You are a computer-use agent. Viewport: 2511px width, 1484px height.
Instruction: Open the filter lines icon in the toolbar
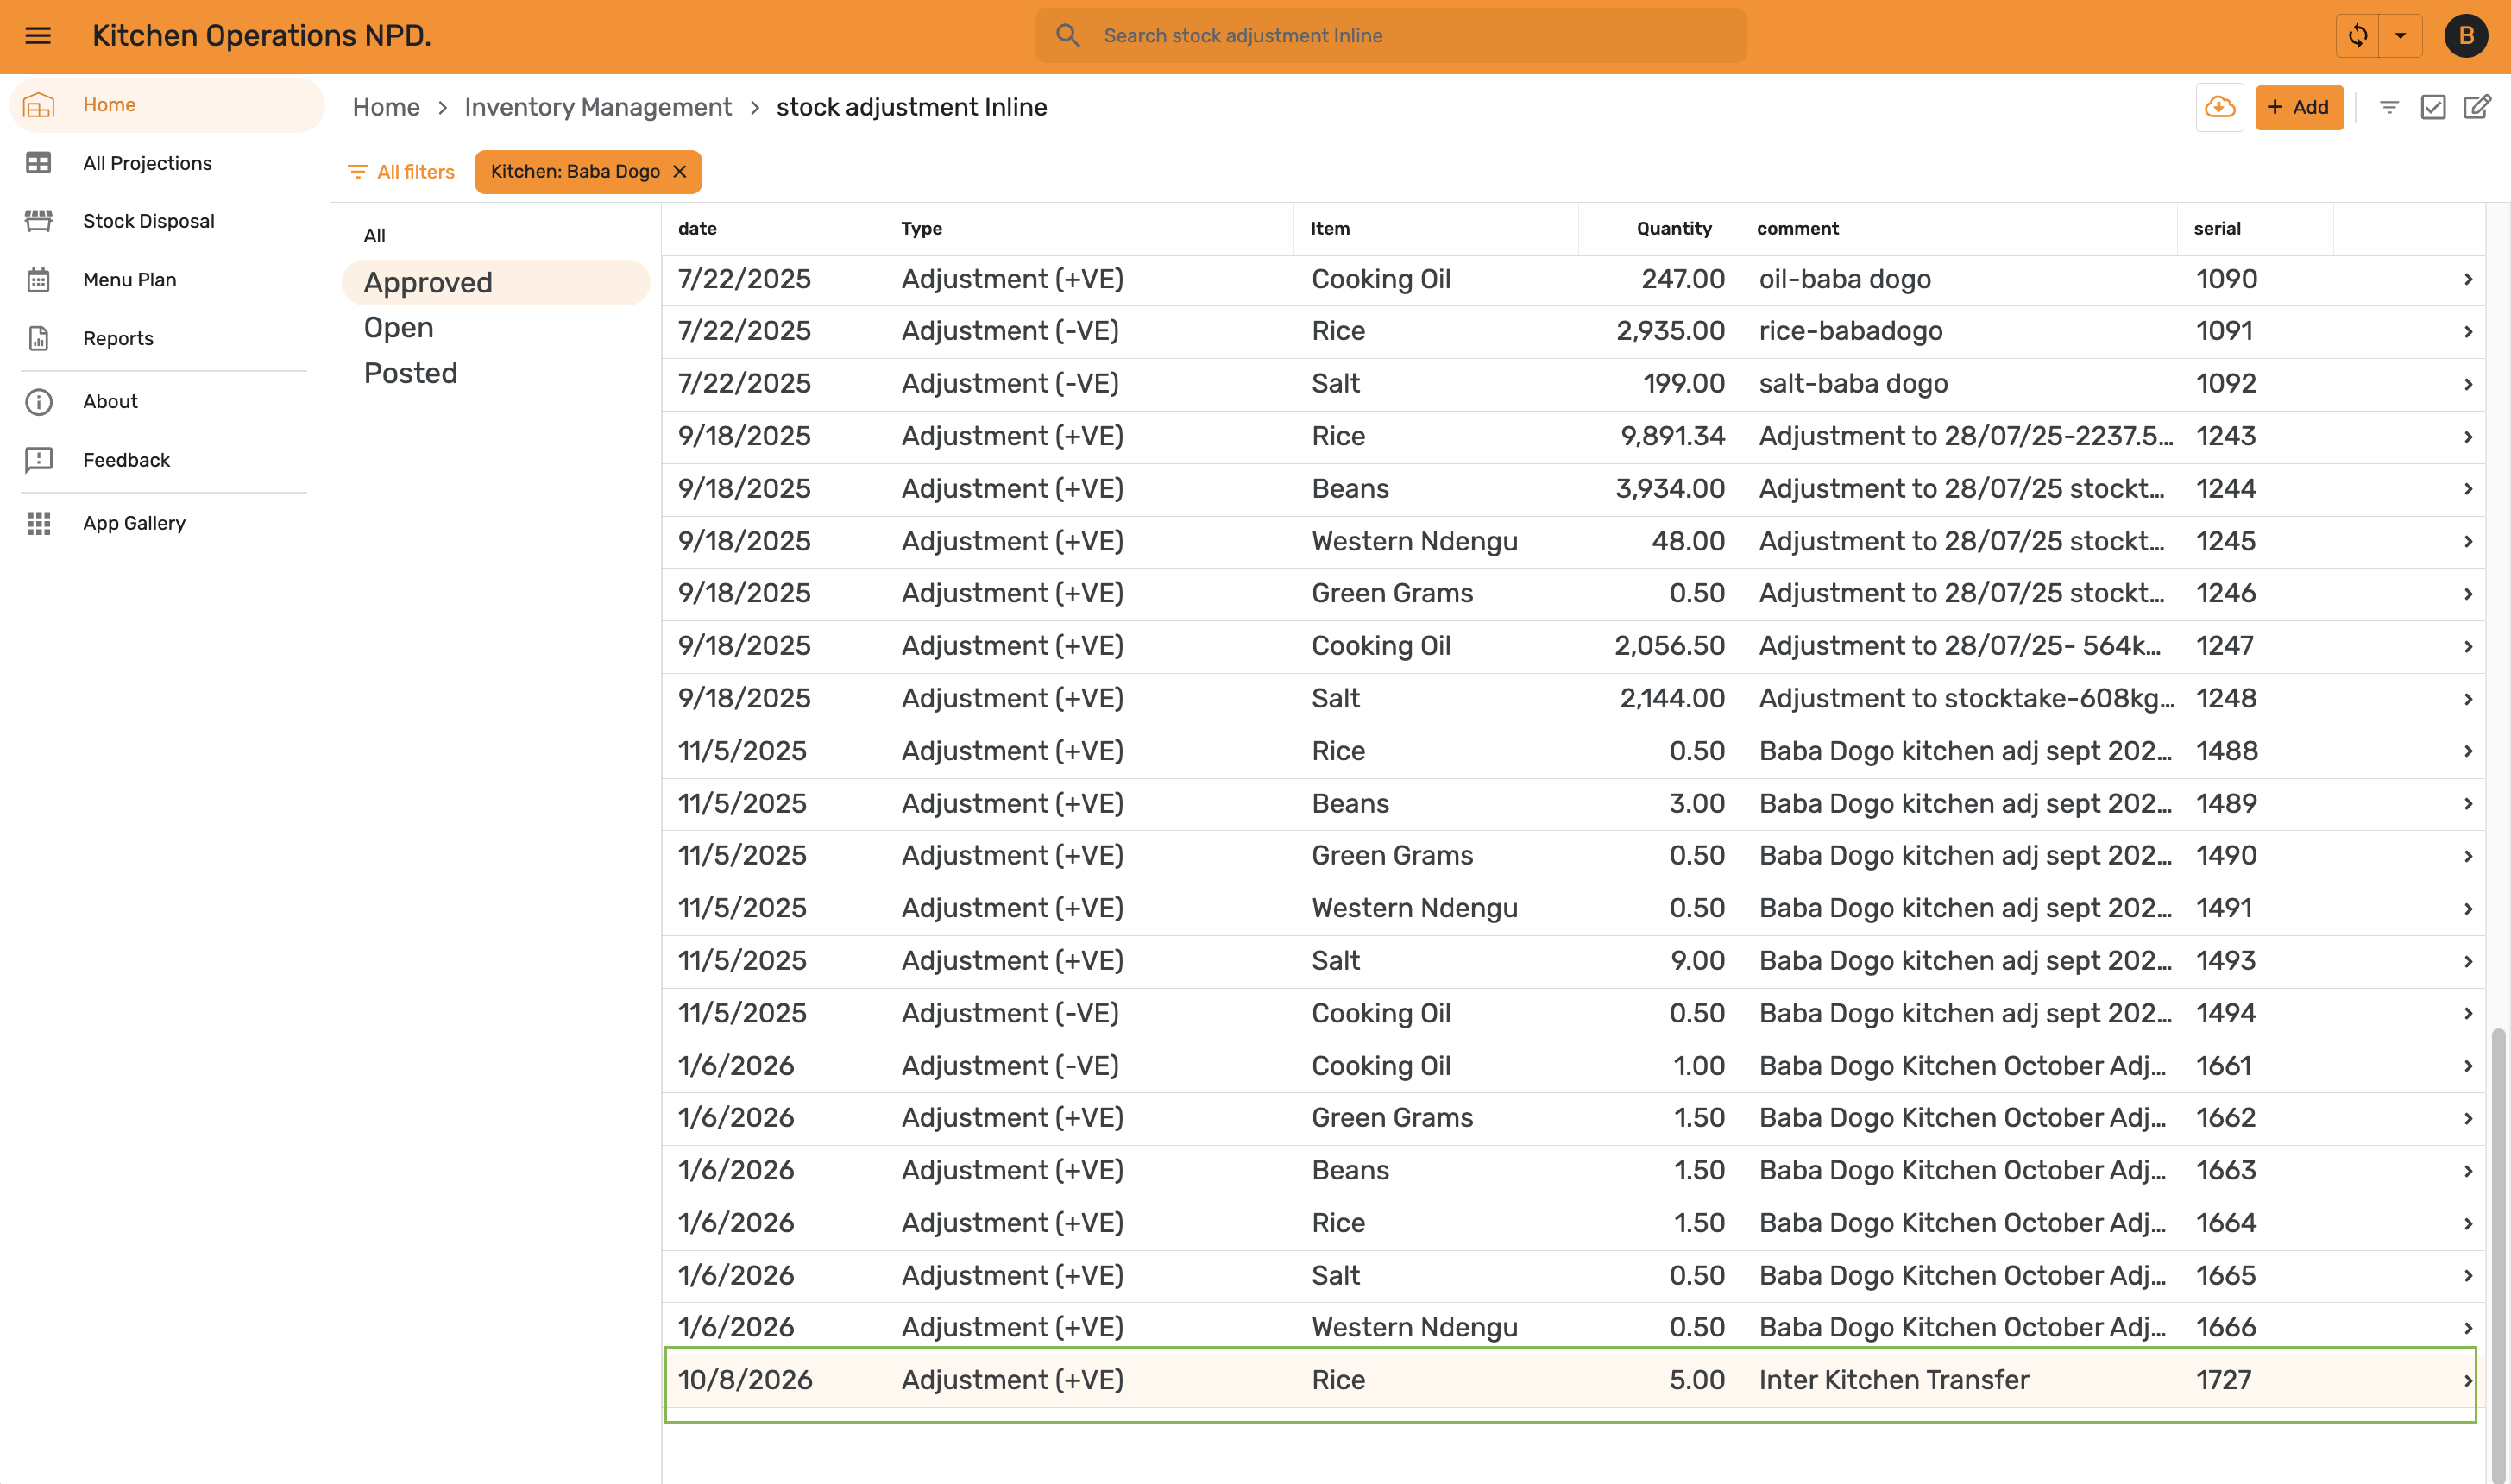2389,107
